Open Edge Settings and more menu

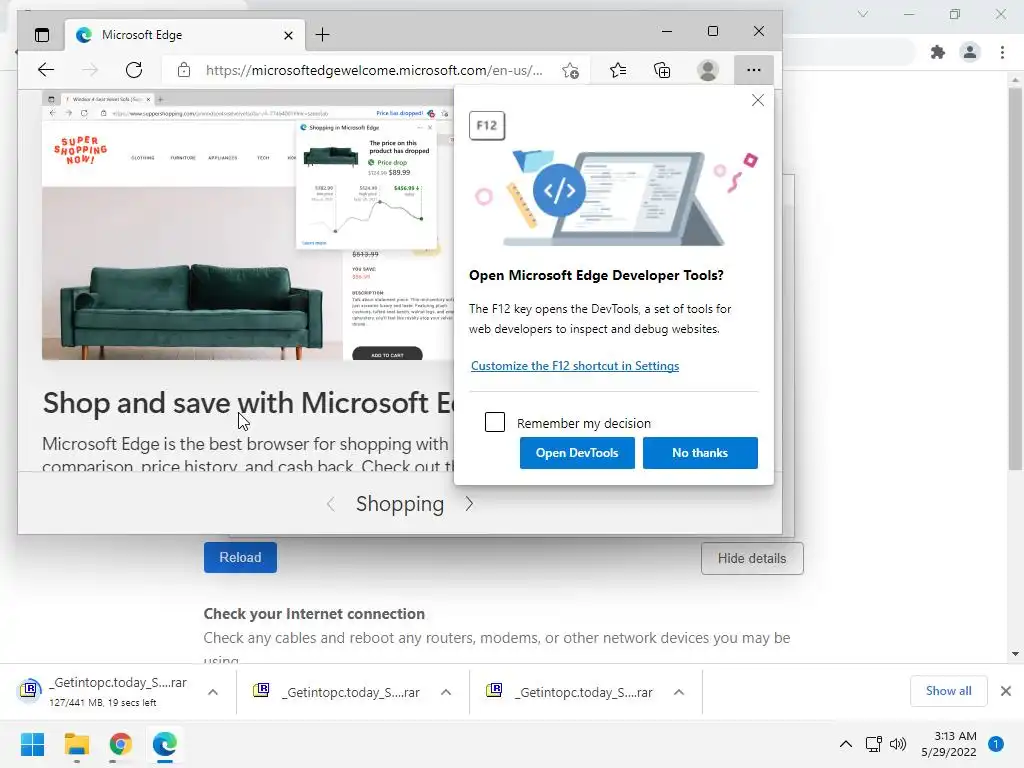[754, 70]
